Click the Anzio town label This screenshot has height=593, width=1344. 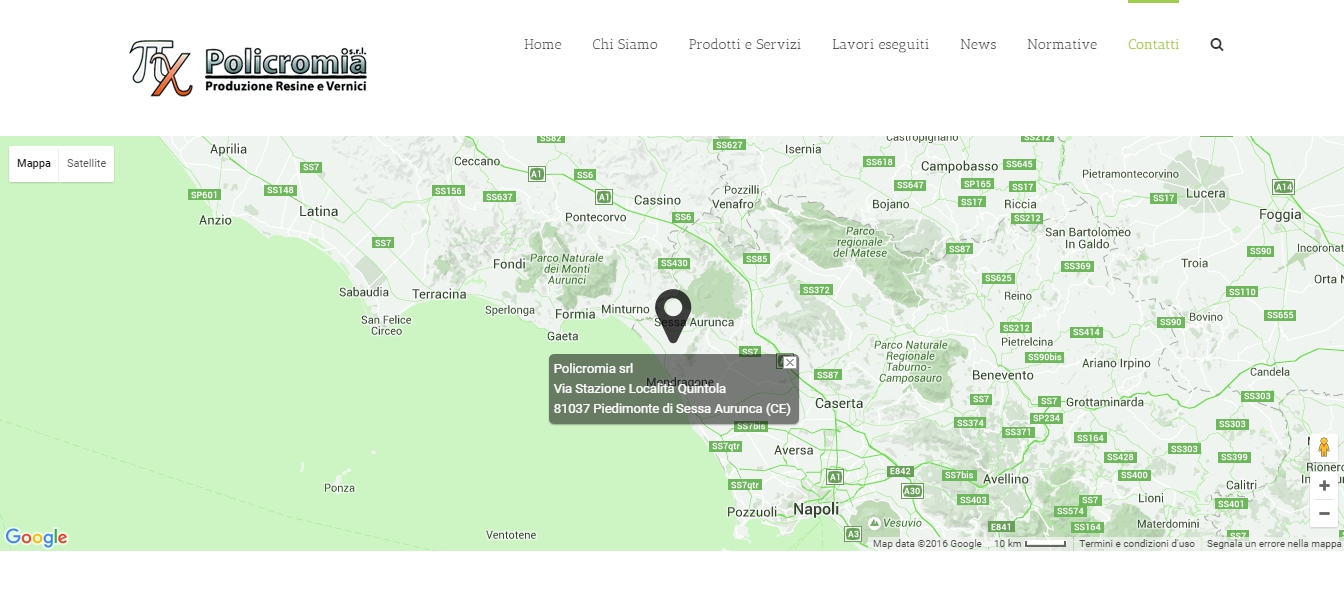[215, 220]
